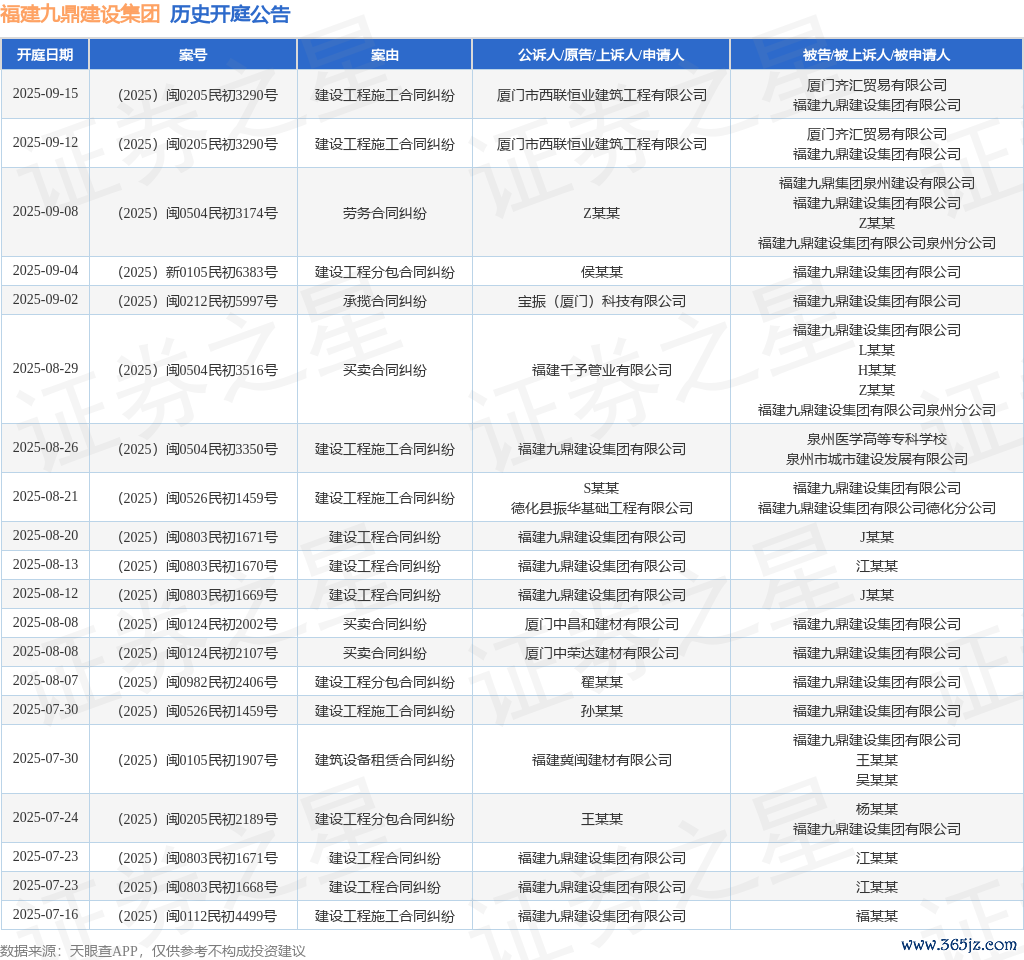The image size is (1024, 960).
Task: Click the 2025-08-29 hearing date cell
Action: coord(45,369)
